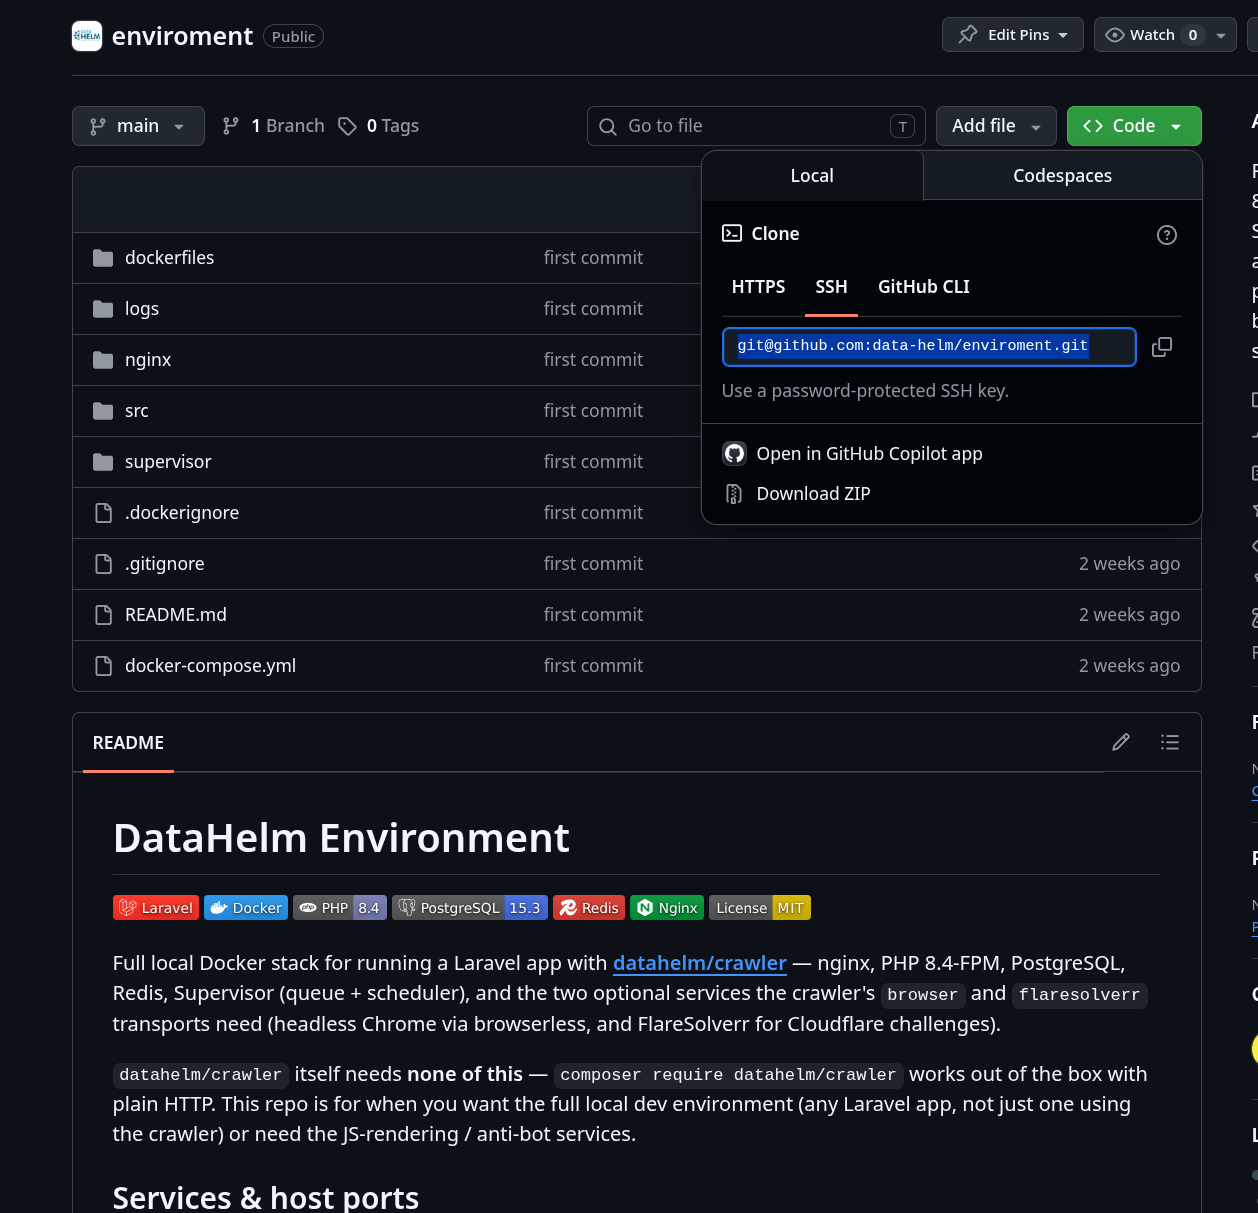Open the supervisor folder
The width and height of the screenshot is (1258, 1213).
168,462
